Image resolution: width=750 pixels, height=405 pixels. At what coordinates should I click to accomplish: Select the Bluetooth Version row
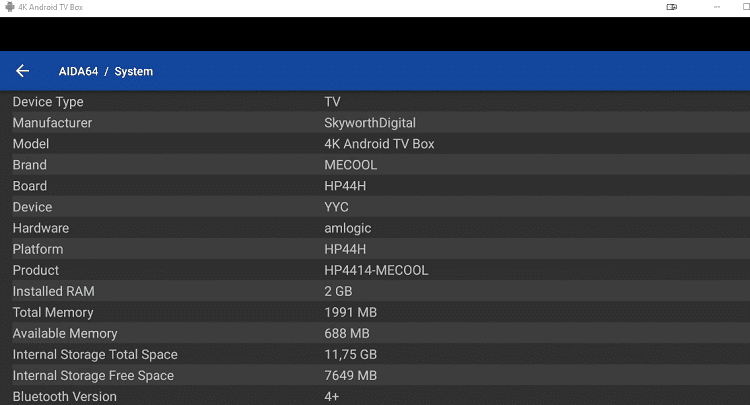coord(375,395)
